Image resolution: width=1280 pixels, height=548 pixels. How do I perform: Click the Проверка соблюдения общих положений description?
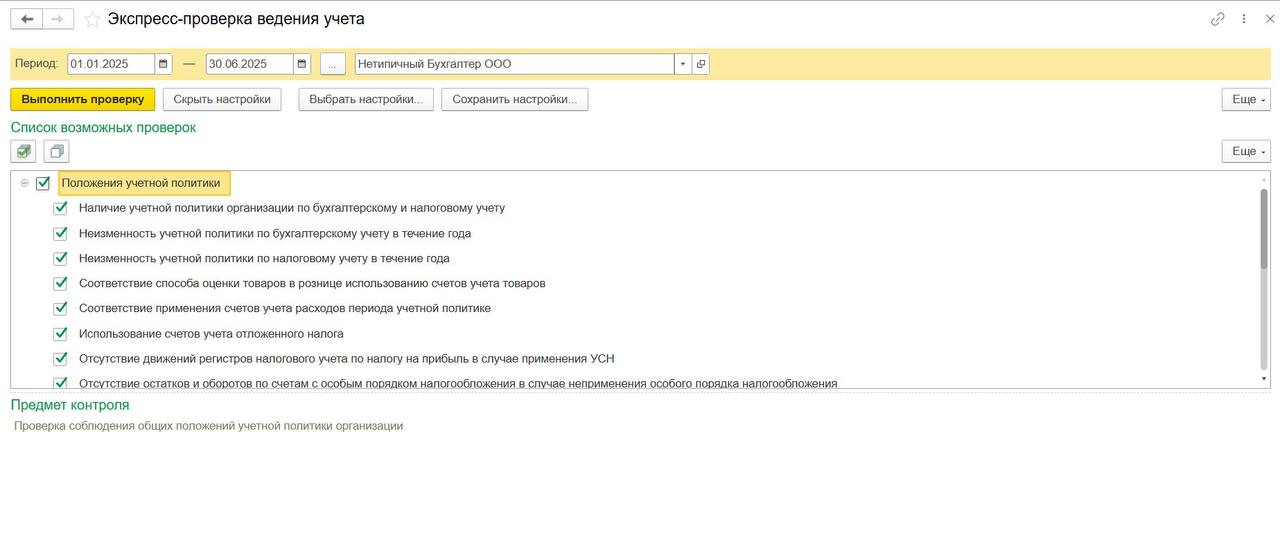208,425
